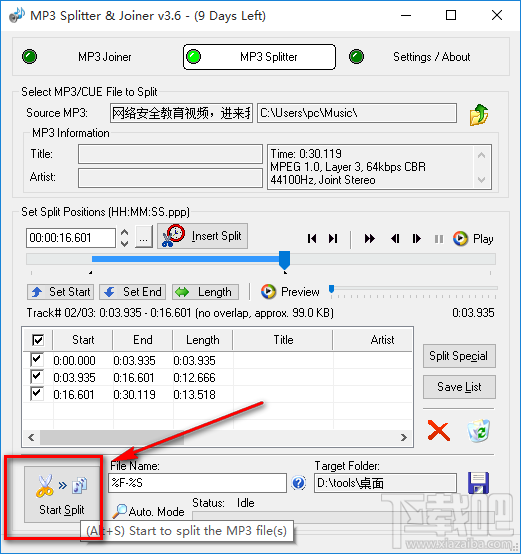Click the Length column header
This screenshot has height=554, width=521.
(x=203, y=340)
